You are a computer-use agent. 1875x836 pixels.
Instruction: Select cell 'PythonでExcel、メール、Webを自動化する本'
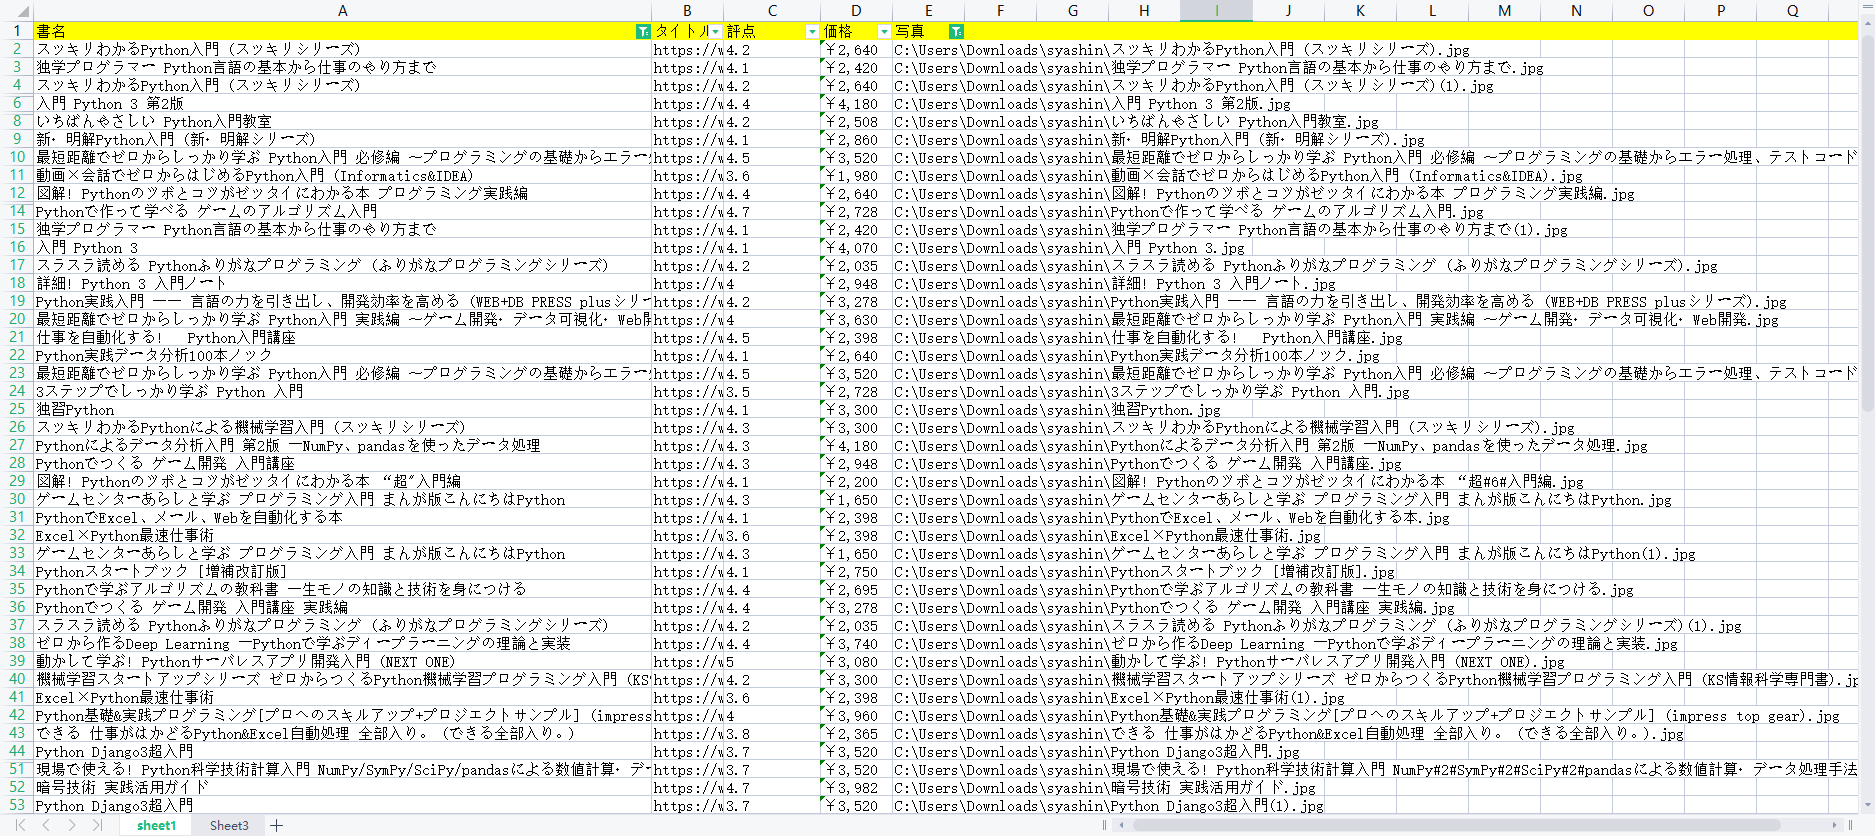[343, 517]
